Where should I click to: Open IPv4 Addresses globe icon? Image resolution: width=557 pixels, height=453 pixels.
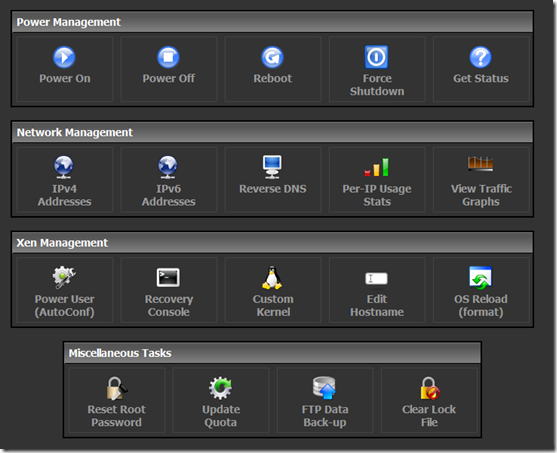64,167
